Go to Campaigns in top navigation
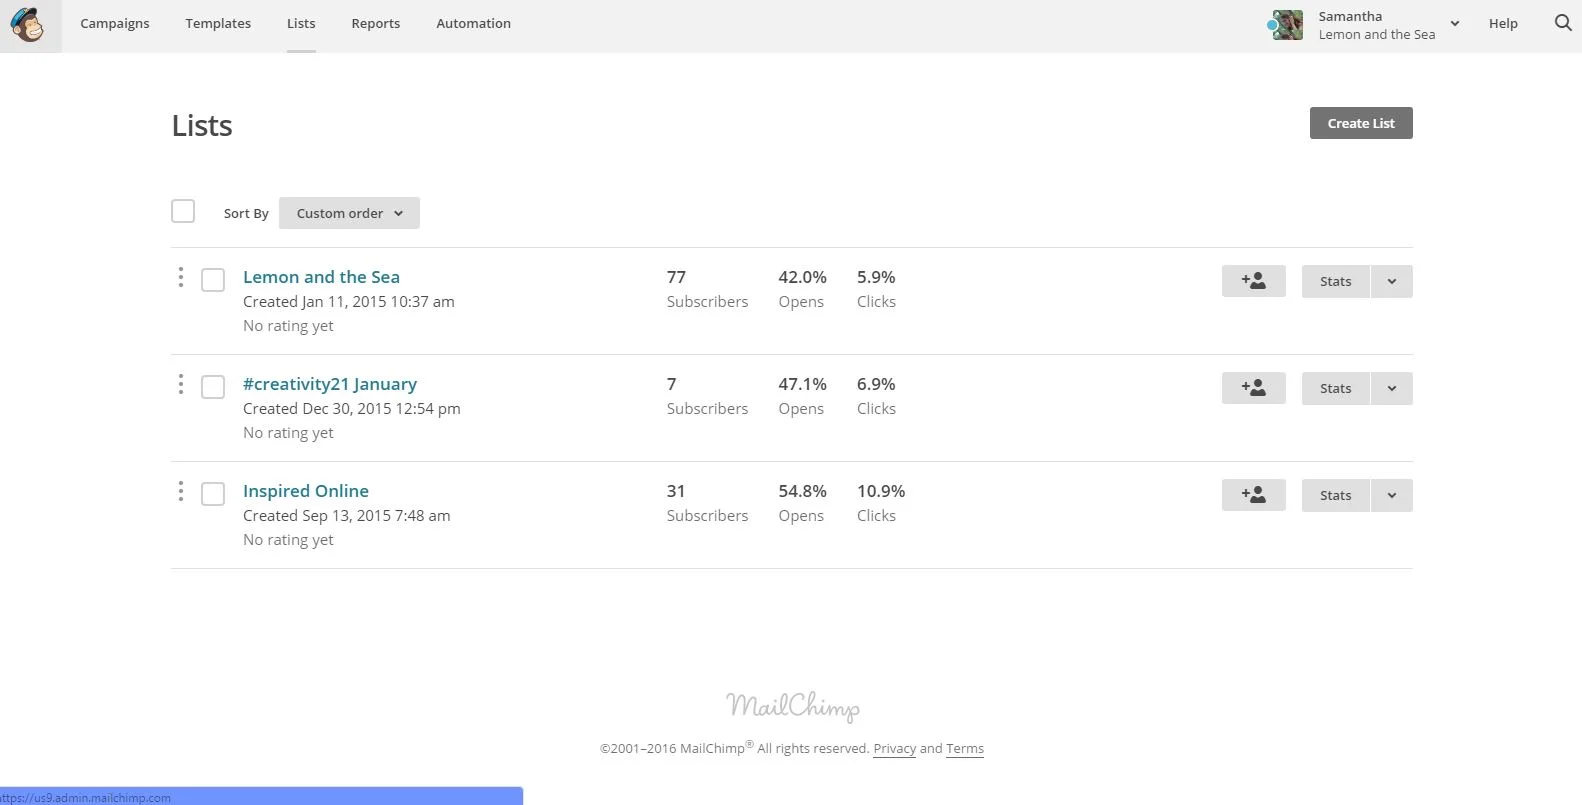 [115, 24]
